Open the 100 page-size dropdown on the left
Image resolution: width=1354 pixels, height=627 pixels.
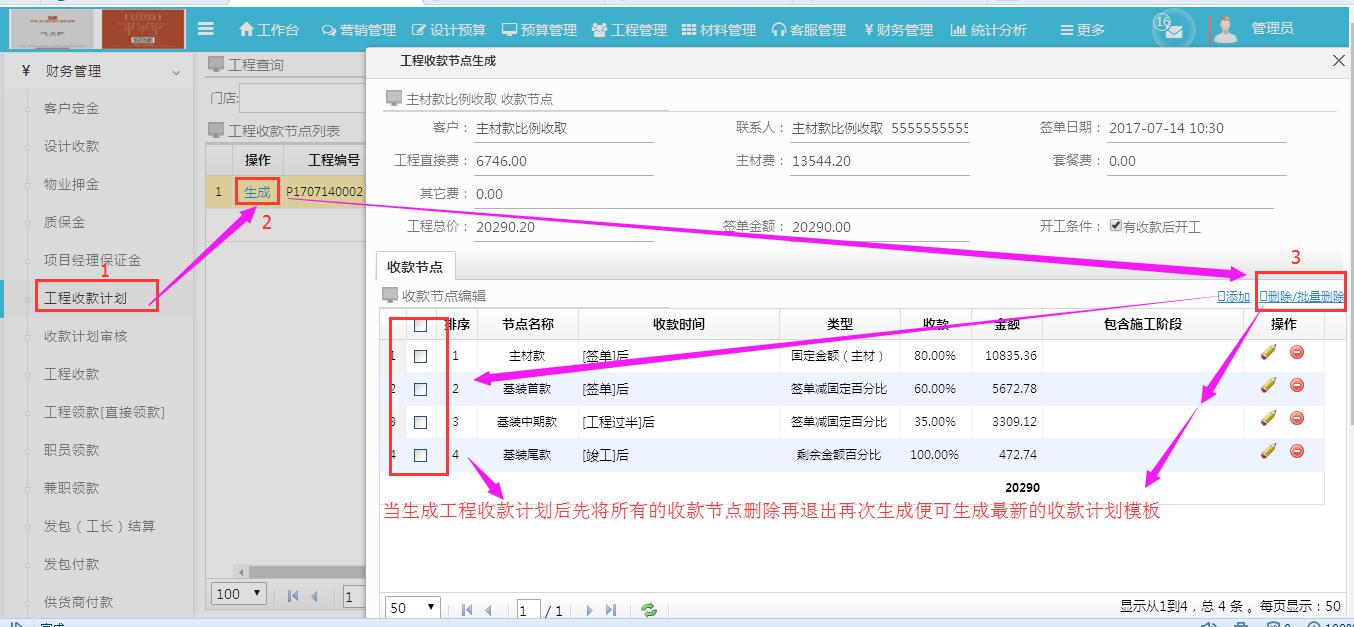(236, 594)
